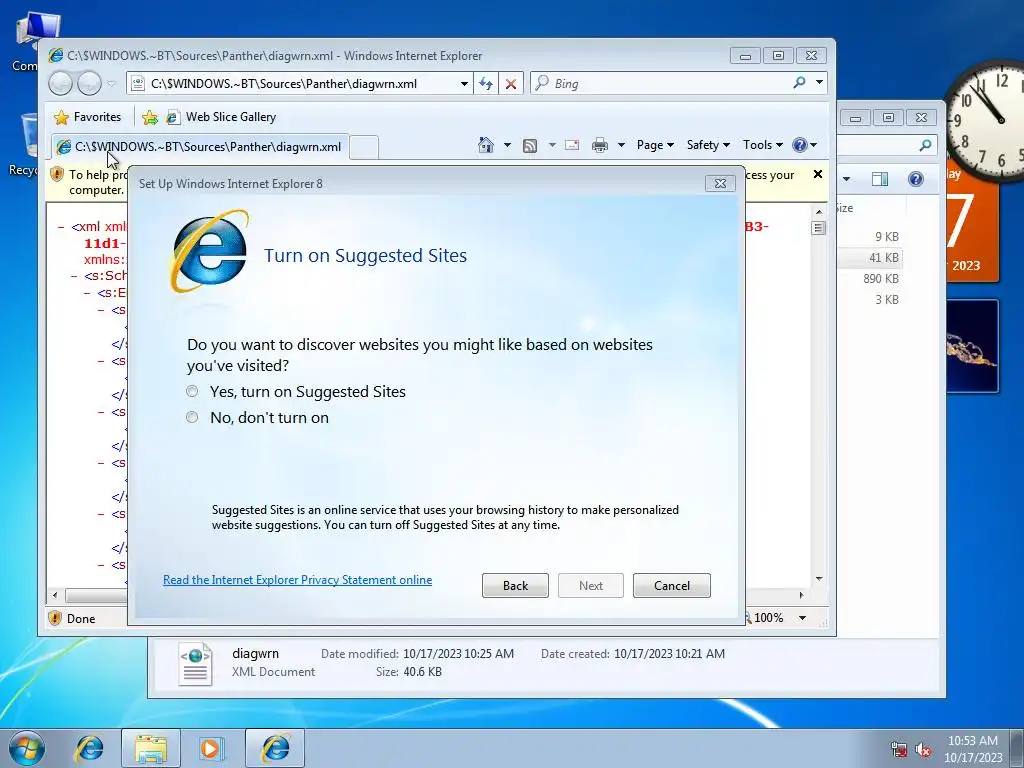Expand the Feeds dropdown arrow

(x=552, y=145)
